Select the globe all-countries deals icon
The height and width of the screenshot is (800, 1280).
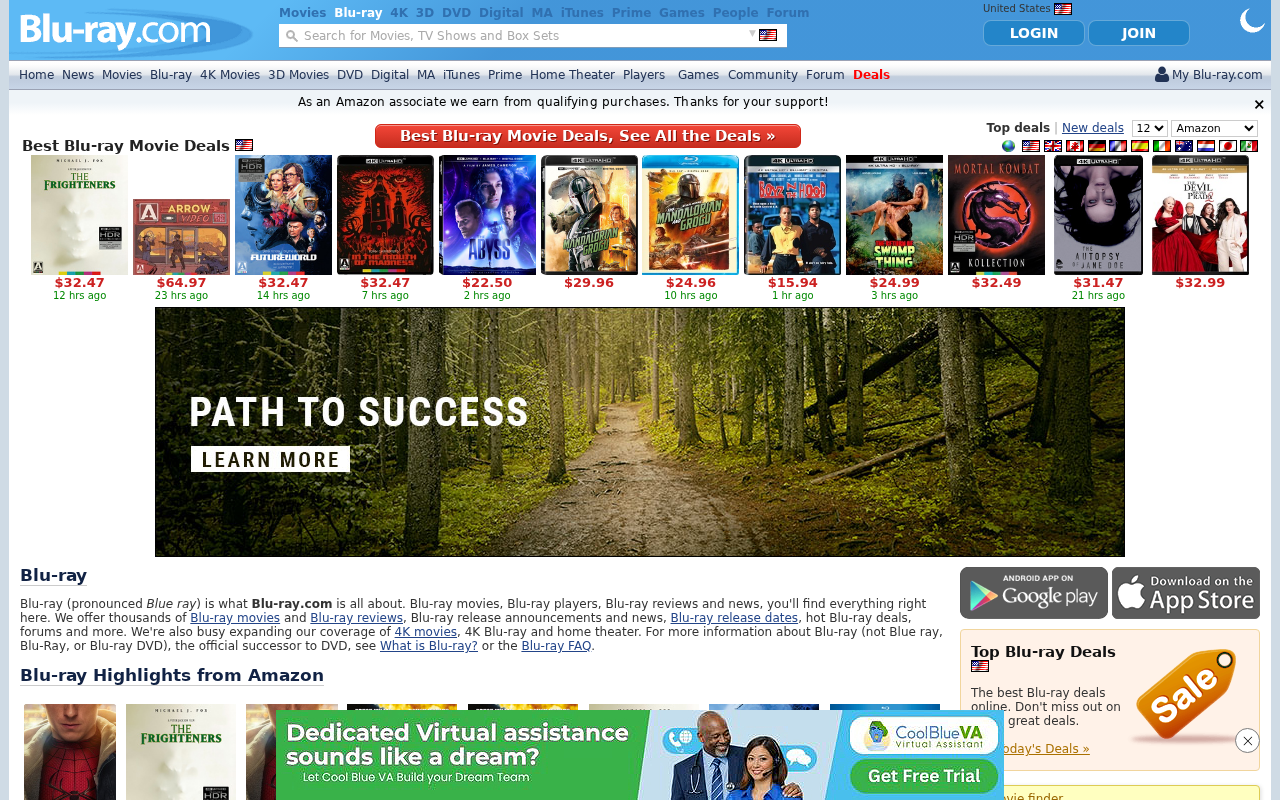click(x=1008, y=146)
